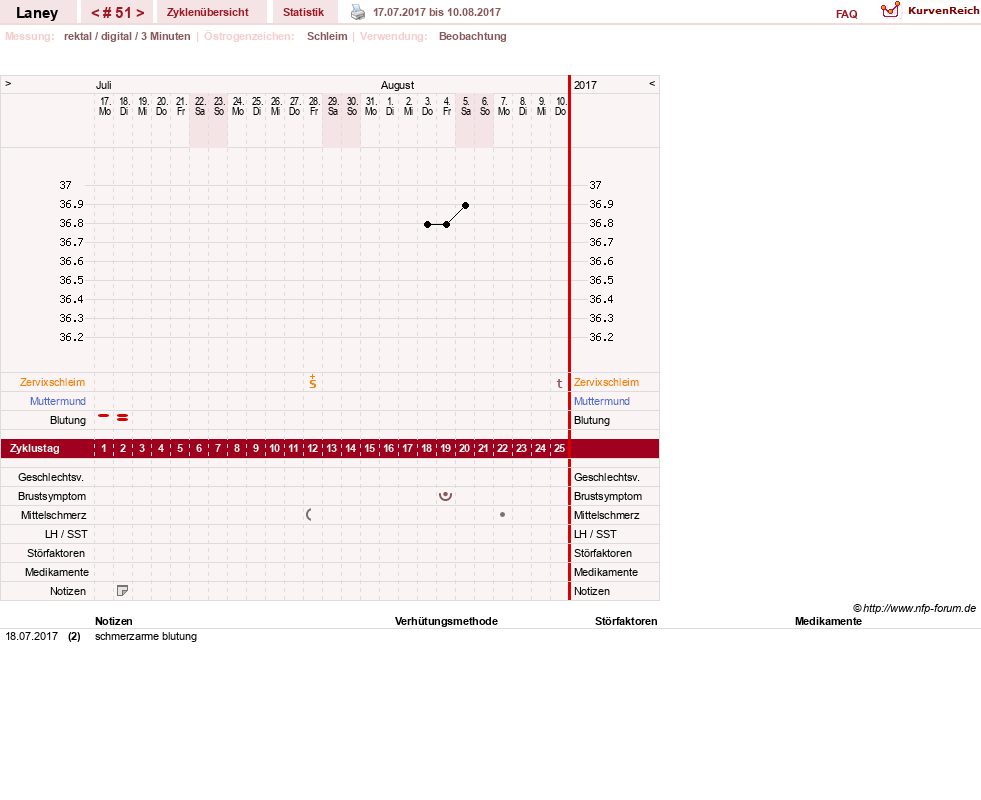The width and height of the screenshot is (981, 800).
Task: Click the single bleeding mark on cycle day 1
Action: click(x=104, y=415)
